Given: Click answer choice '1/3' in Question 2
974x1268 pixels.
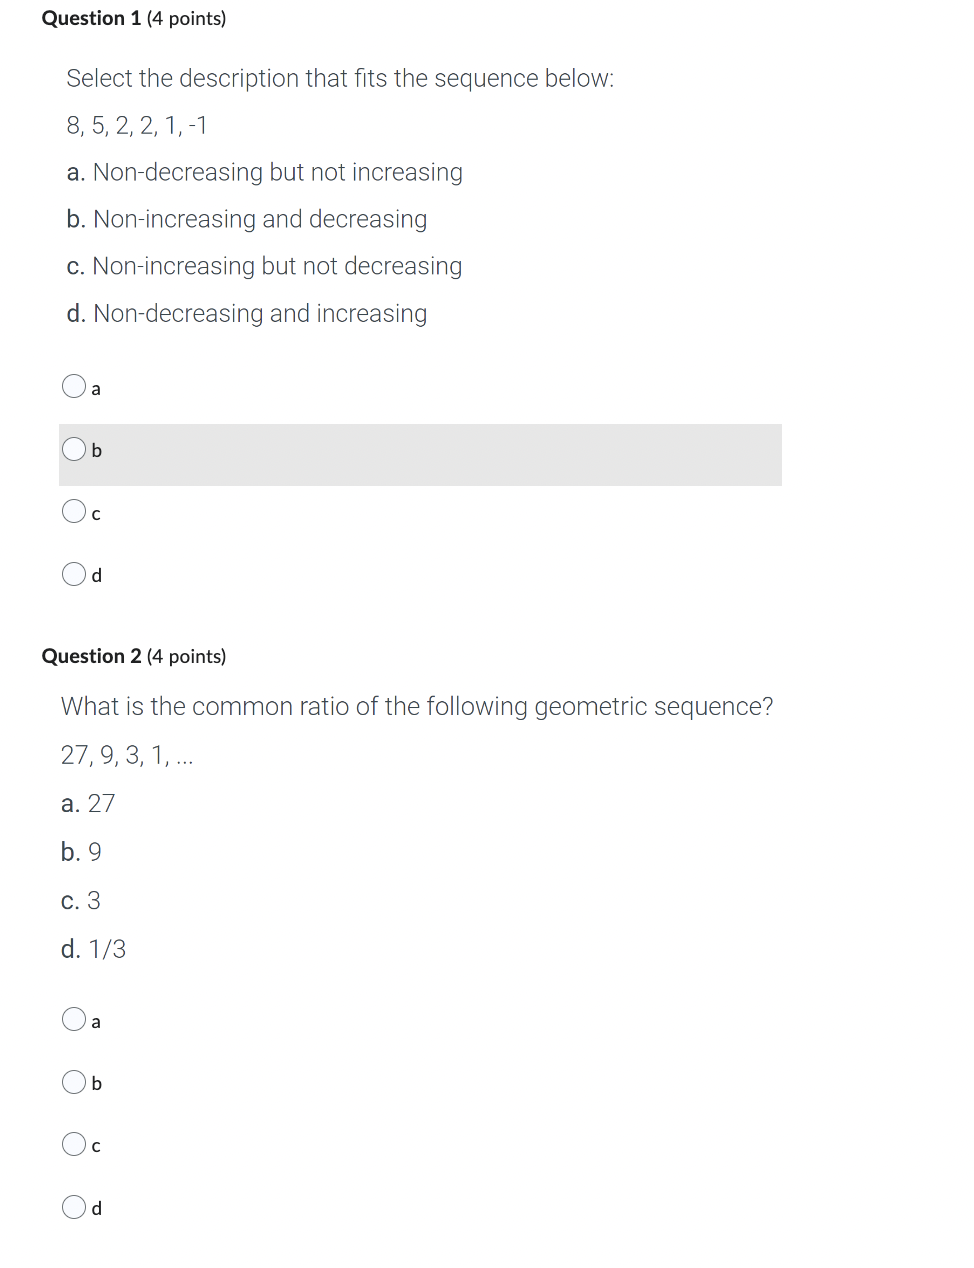Looking at the screenshot, I should pos(93,948).
